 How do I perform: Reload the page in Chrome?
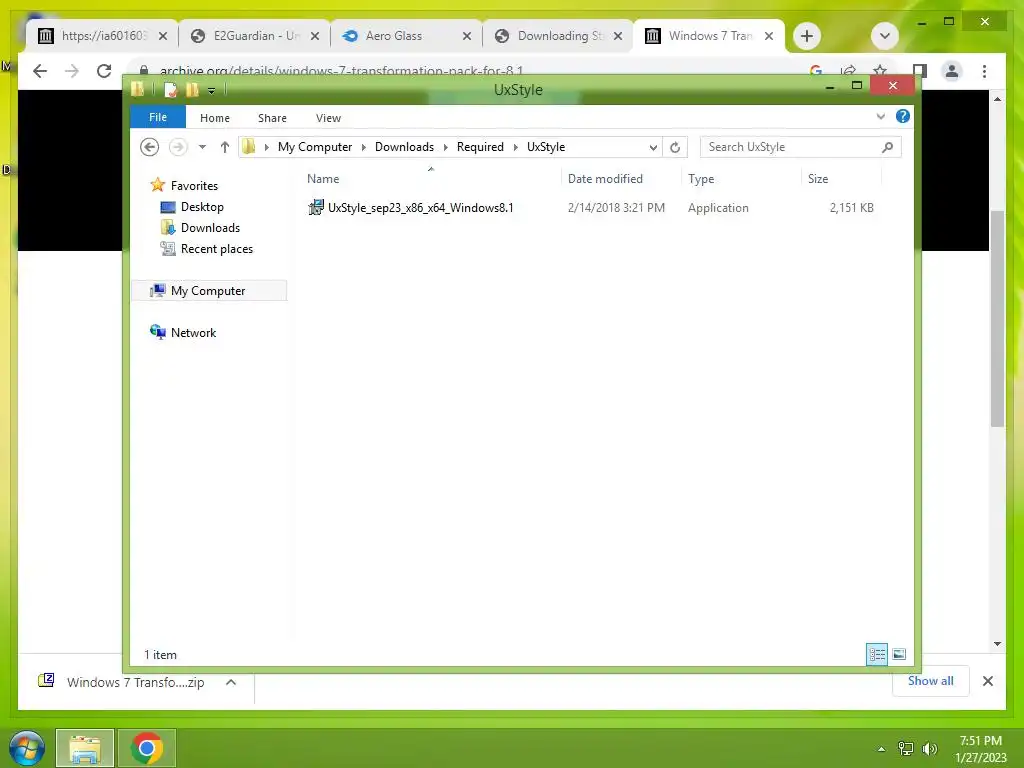pyautogui.click(x=104, y=71)
